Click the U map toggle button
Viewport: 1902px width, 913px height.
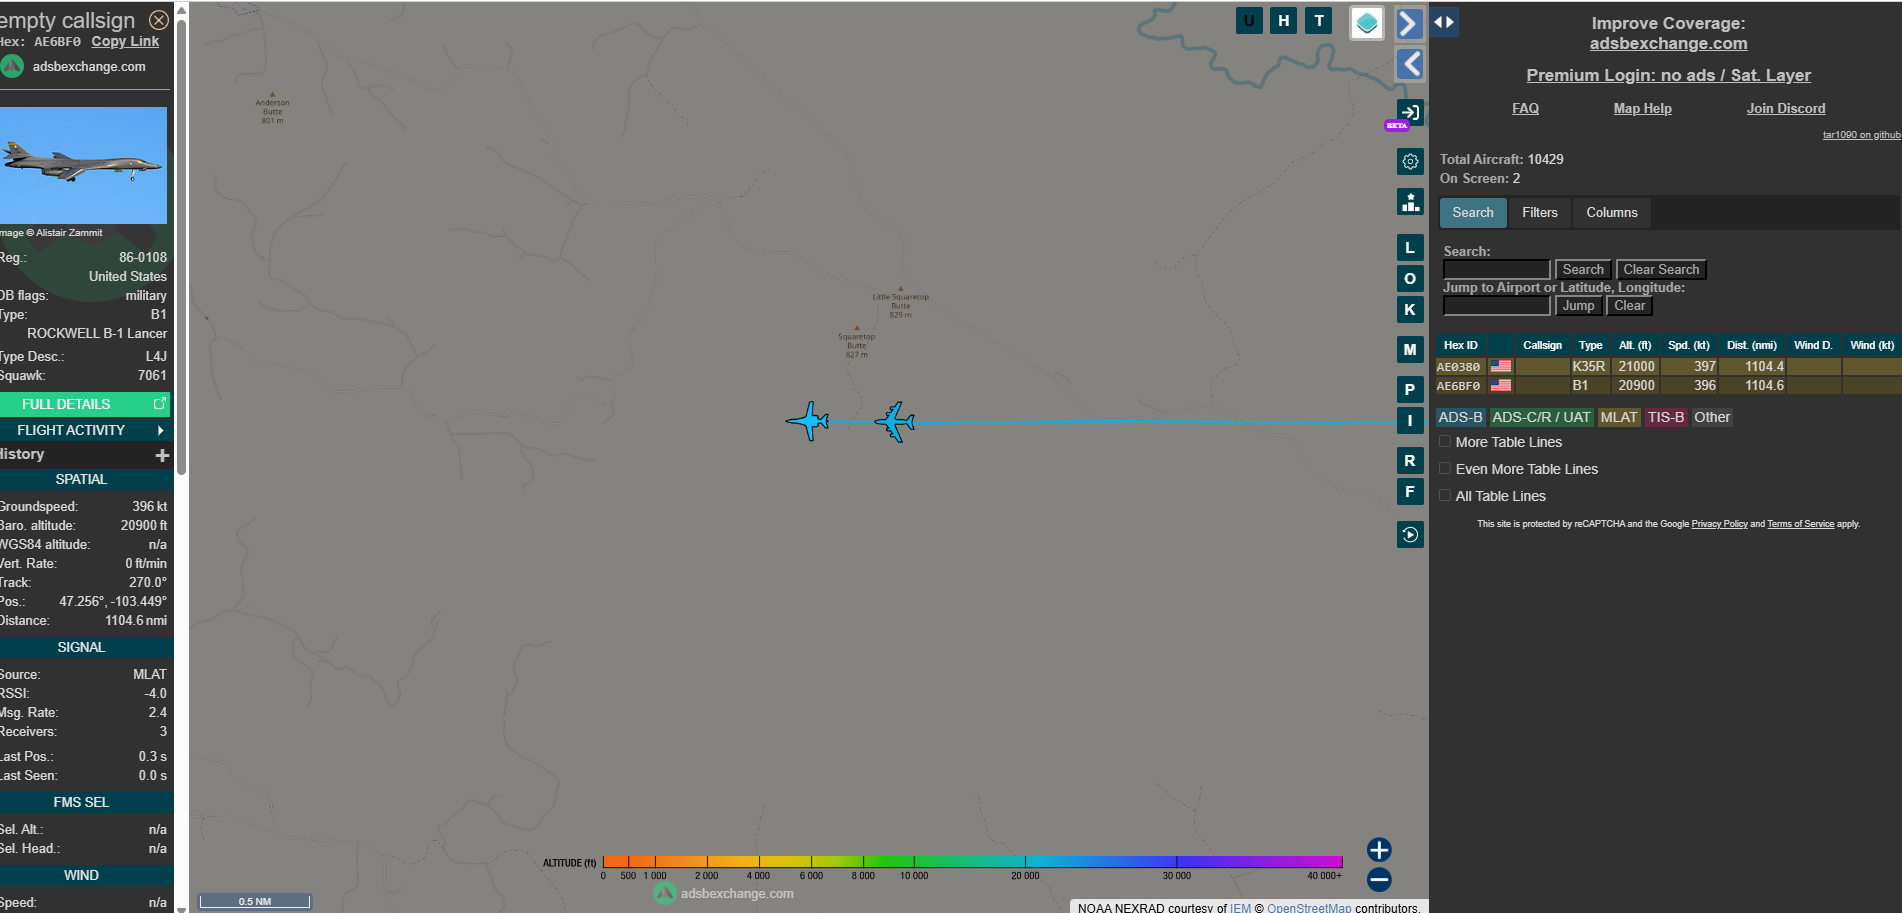coord(1249,21)
